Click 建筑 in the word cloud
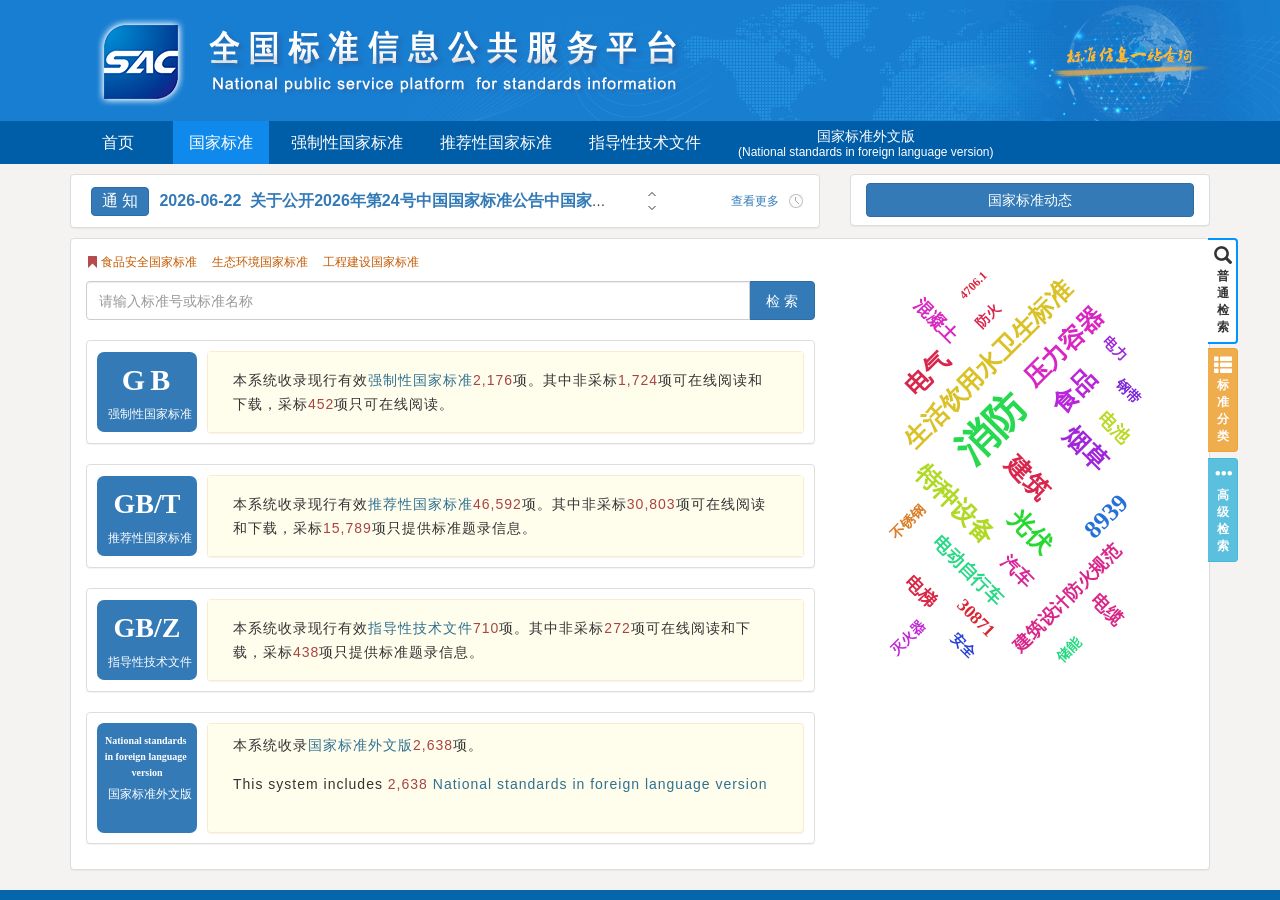Viewport: 1280px width, 900px height. point(1027,478)
